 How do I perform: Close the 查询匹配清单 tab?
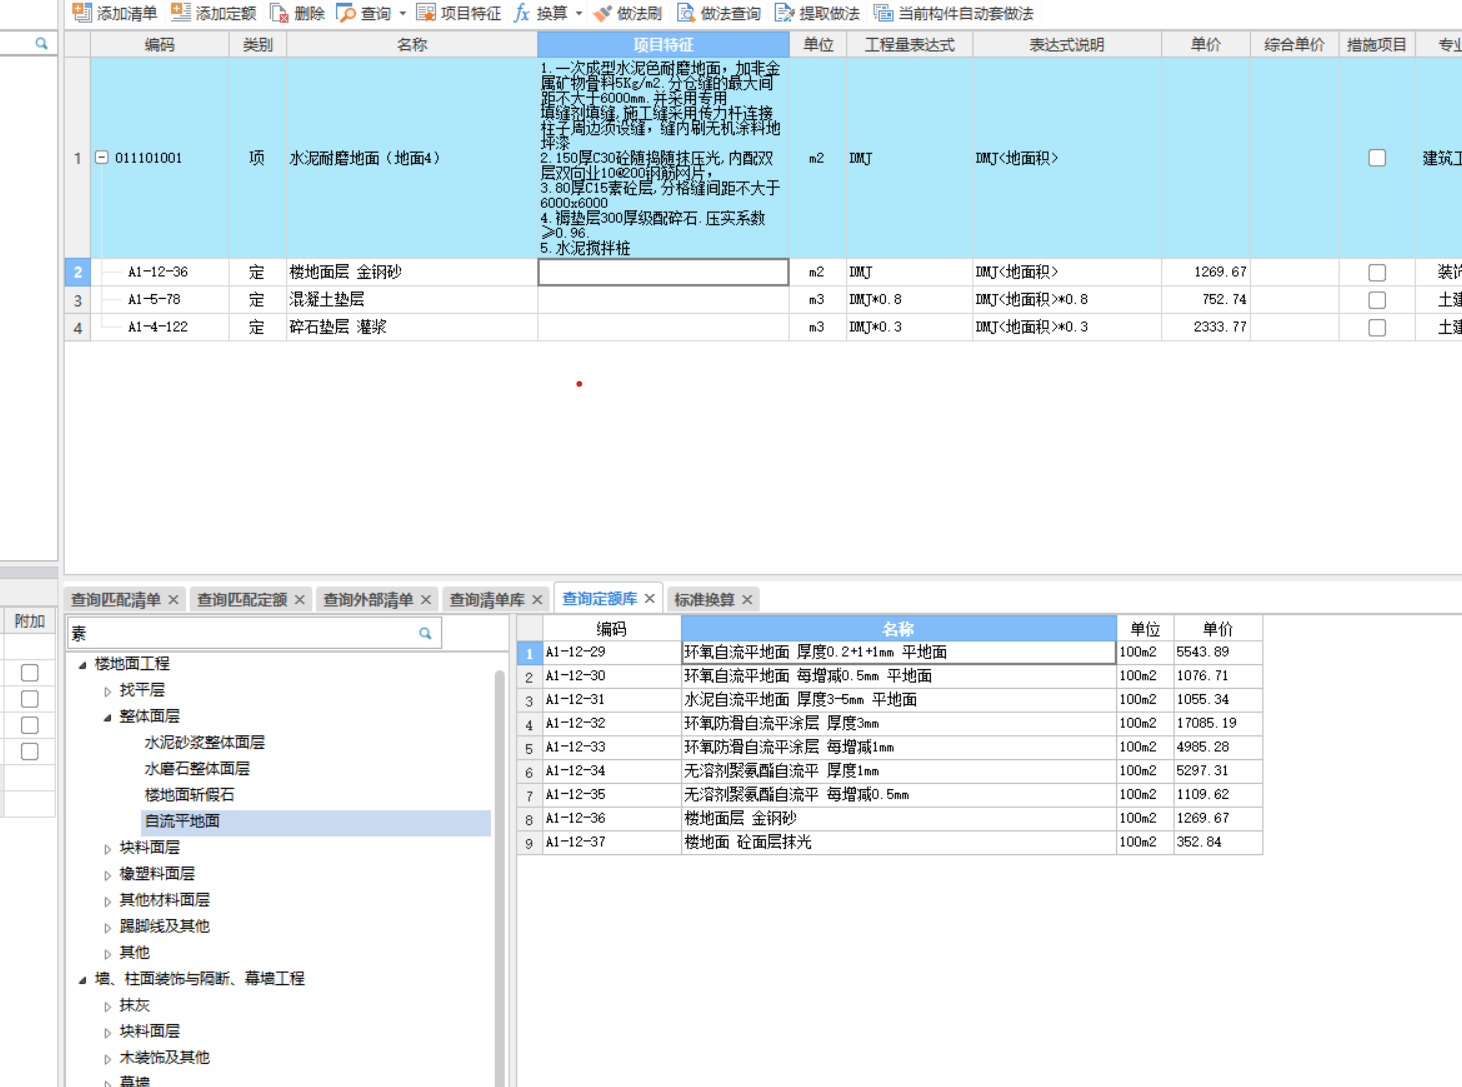(173, 599)
